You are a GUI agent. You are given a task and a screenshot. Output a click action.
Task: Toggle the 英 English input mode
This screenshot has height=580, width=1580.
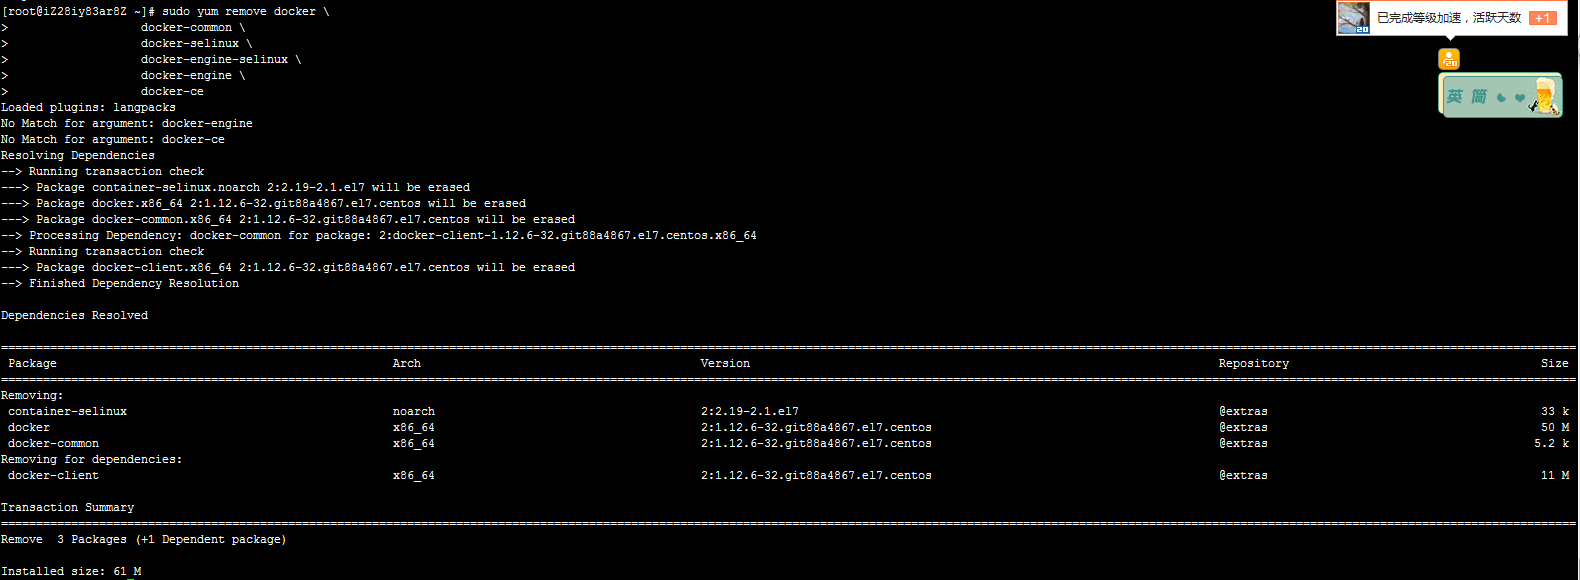click(1455, 97)
